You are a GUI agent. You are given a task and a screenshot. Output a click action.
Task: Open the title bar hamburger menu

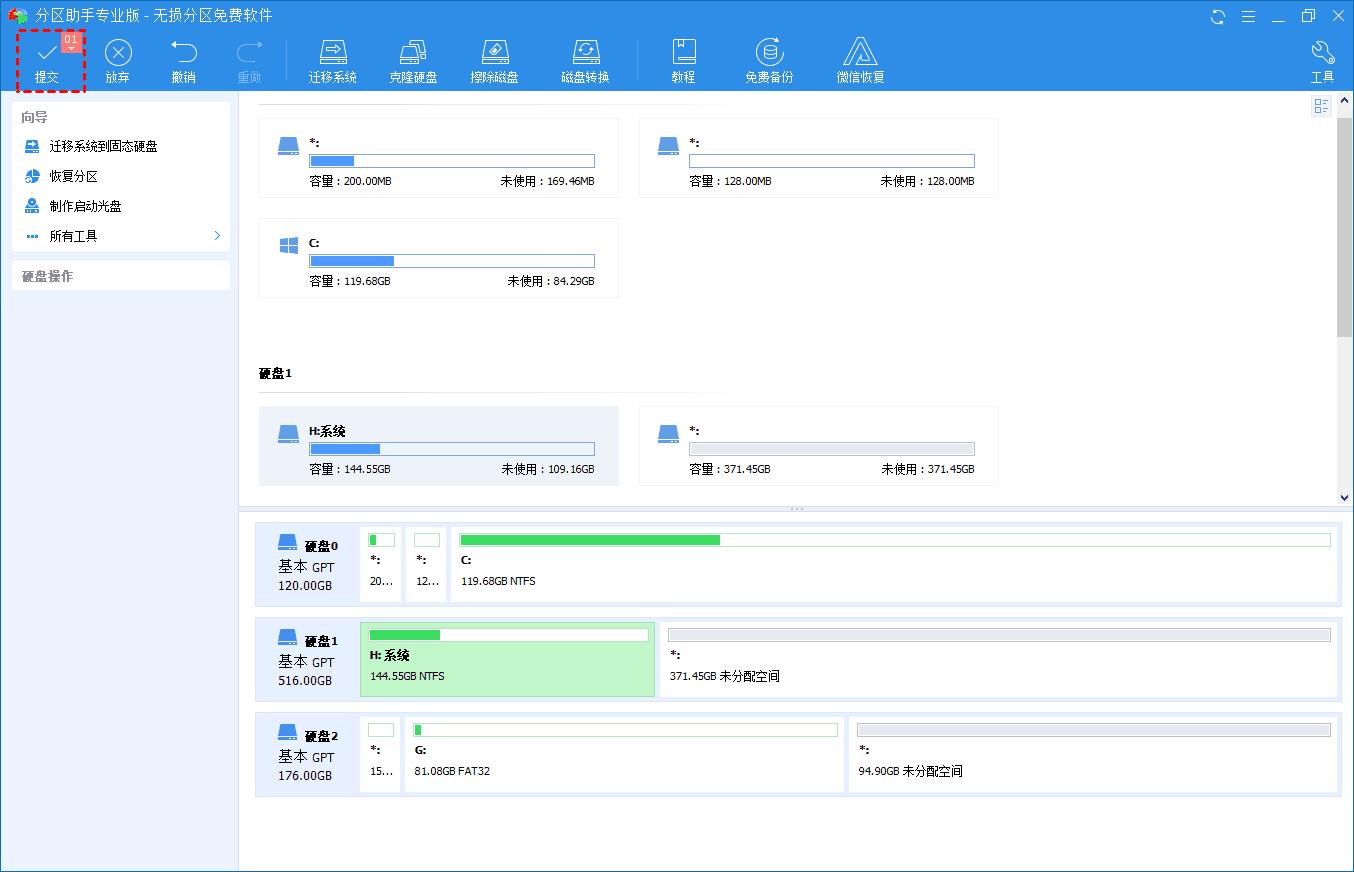(x=1248, y=16)
